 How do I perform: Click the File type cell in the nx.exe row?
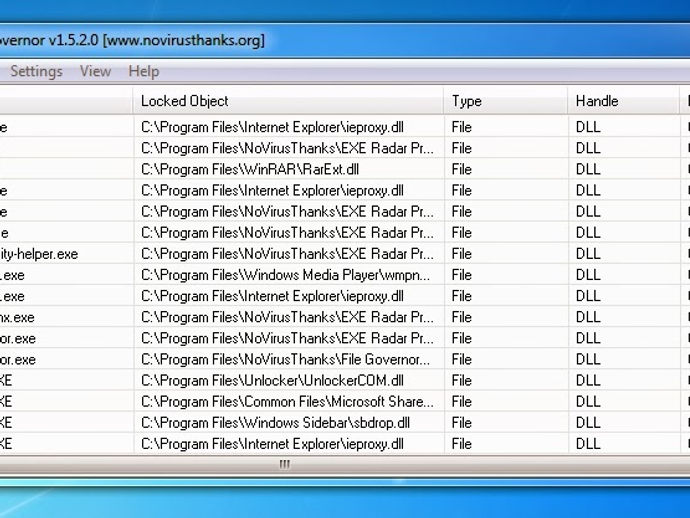click(462, 317)
